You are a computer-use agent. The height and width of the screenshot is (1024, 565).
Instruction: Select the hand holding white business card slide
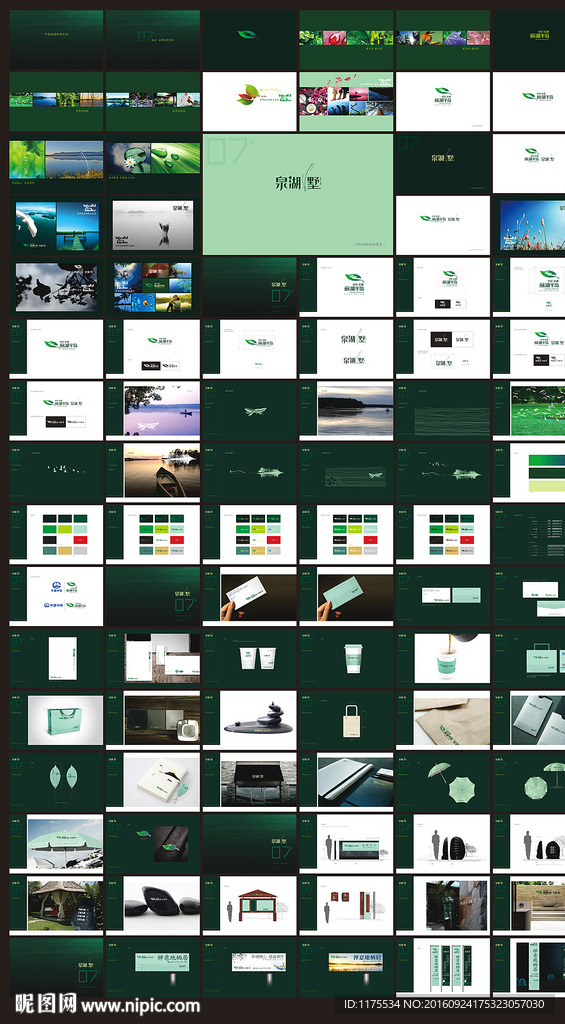click(x=249, y=596)
